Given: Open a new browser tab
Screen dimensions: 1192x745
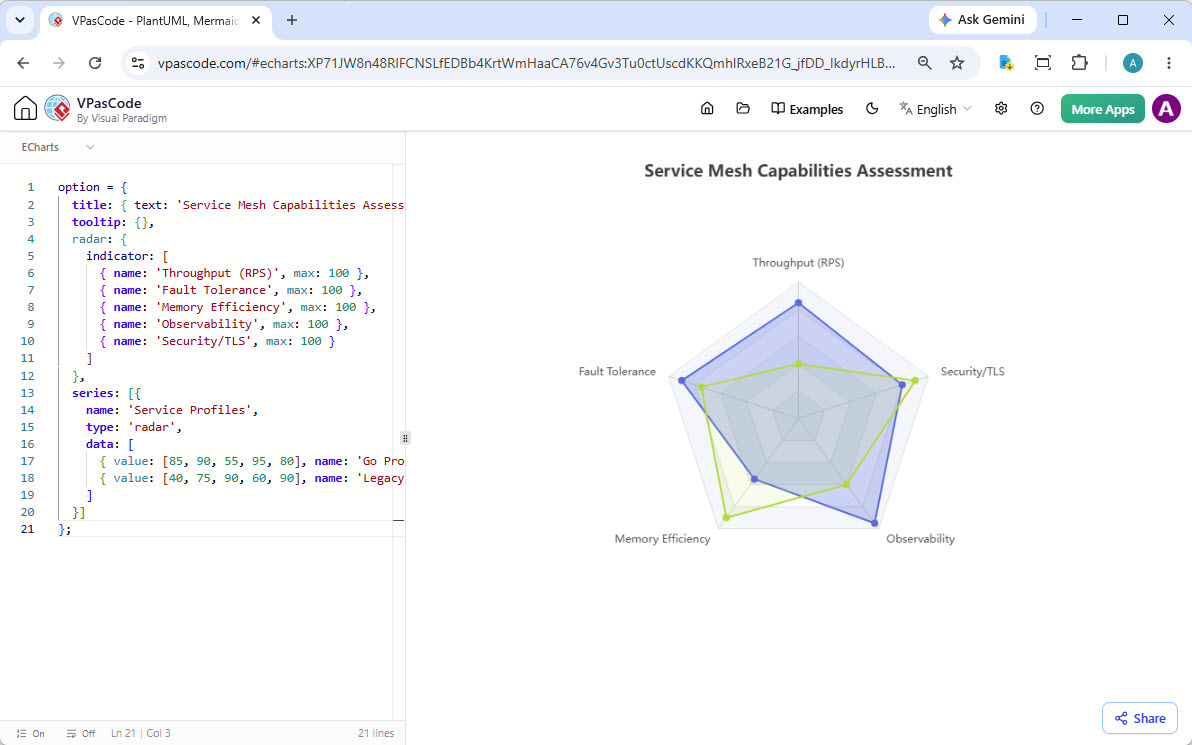Looking at the screenshot, I should [x=292, y=21].
